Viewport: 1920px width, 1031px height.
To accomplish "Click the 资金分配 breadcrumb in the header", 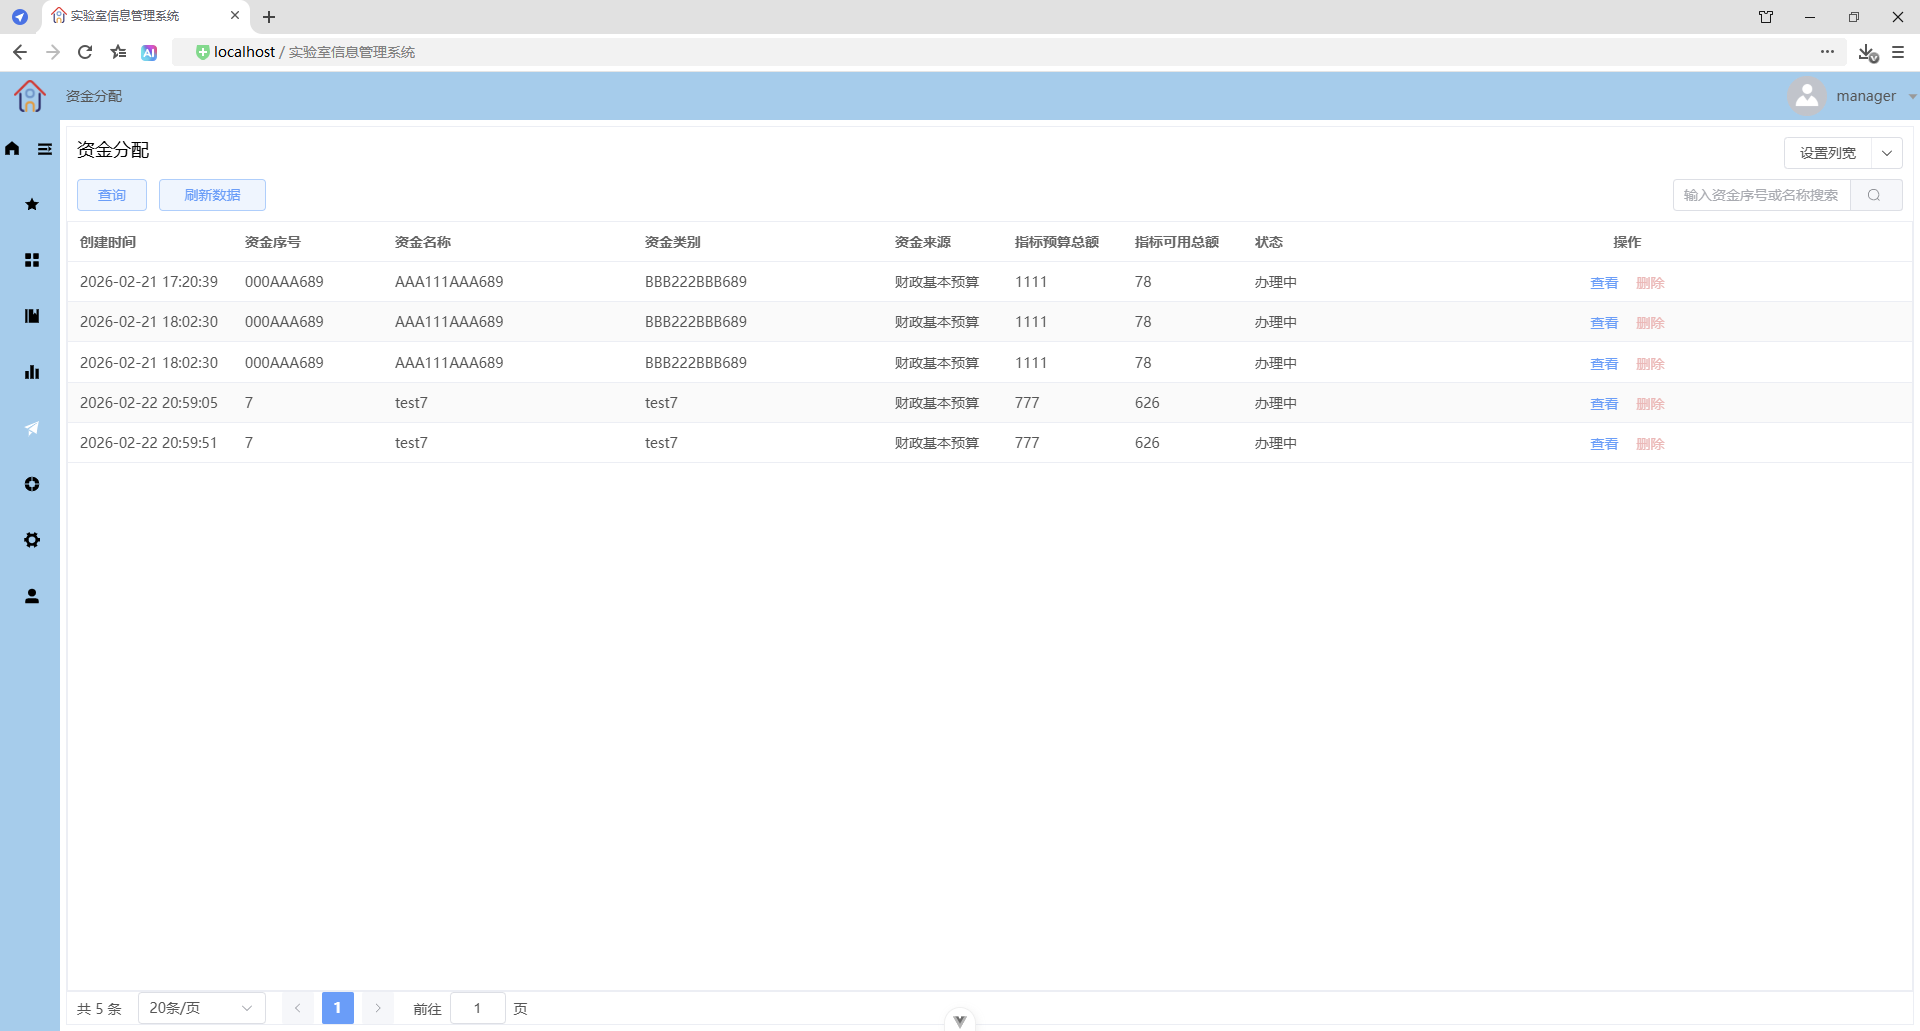I will [x=94, y=96].
